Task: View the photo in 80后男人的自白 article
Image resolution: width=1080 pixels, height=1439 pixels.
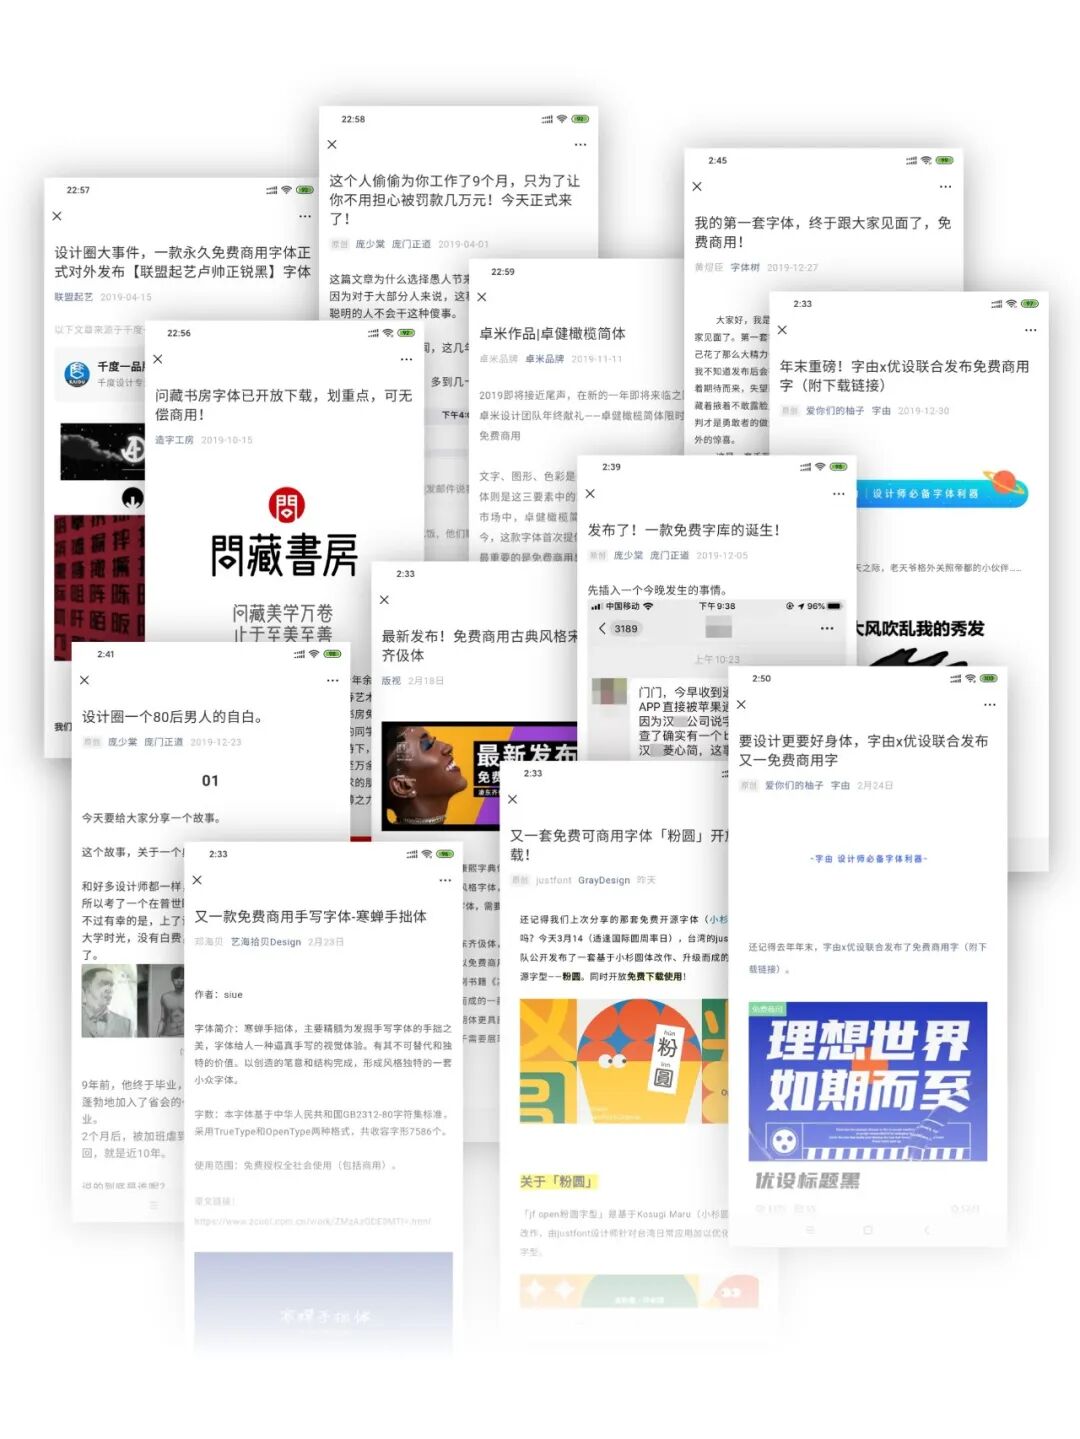Action: [x=132, y=1001]
